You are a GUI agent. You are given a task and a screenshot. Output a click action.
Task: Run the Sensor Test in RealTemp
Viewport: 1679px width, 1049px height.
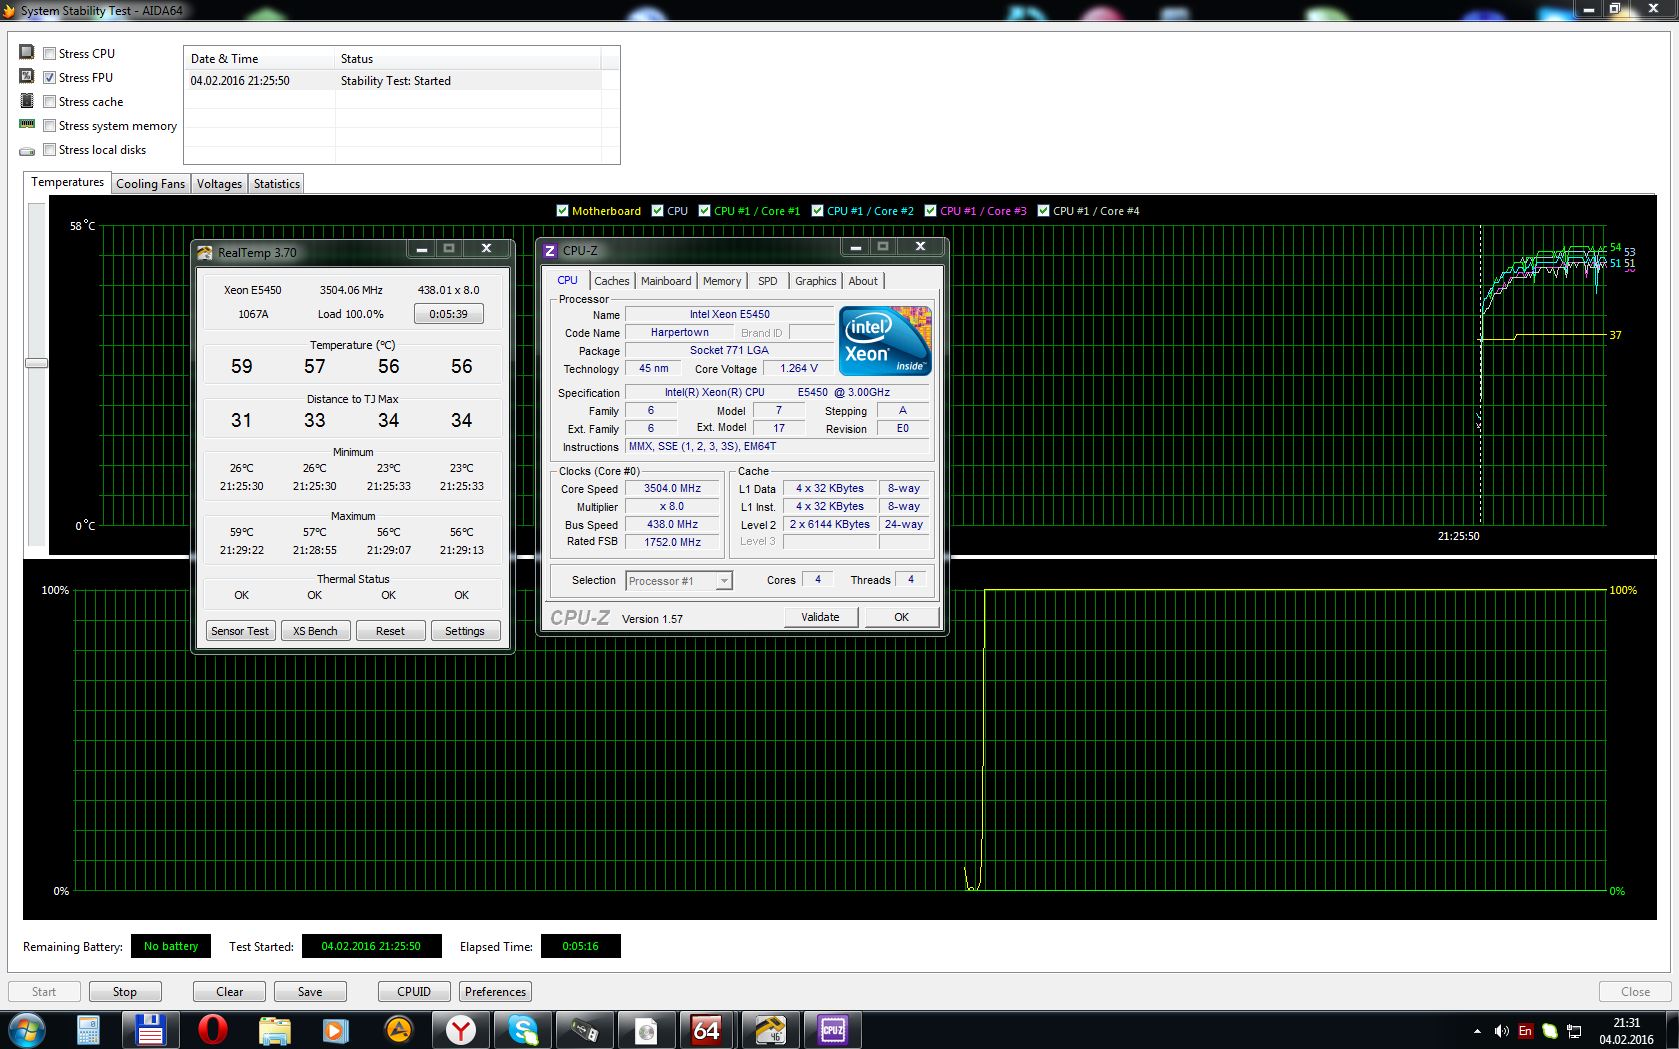pyautogui.click(x=240, y=631)
